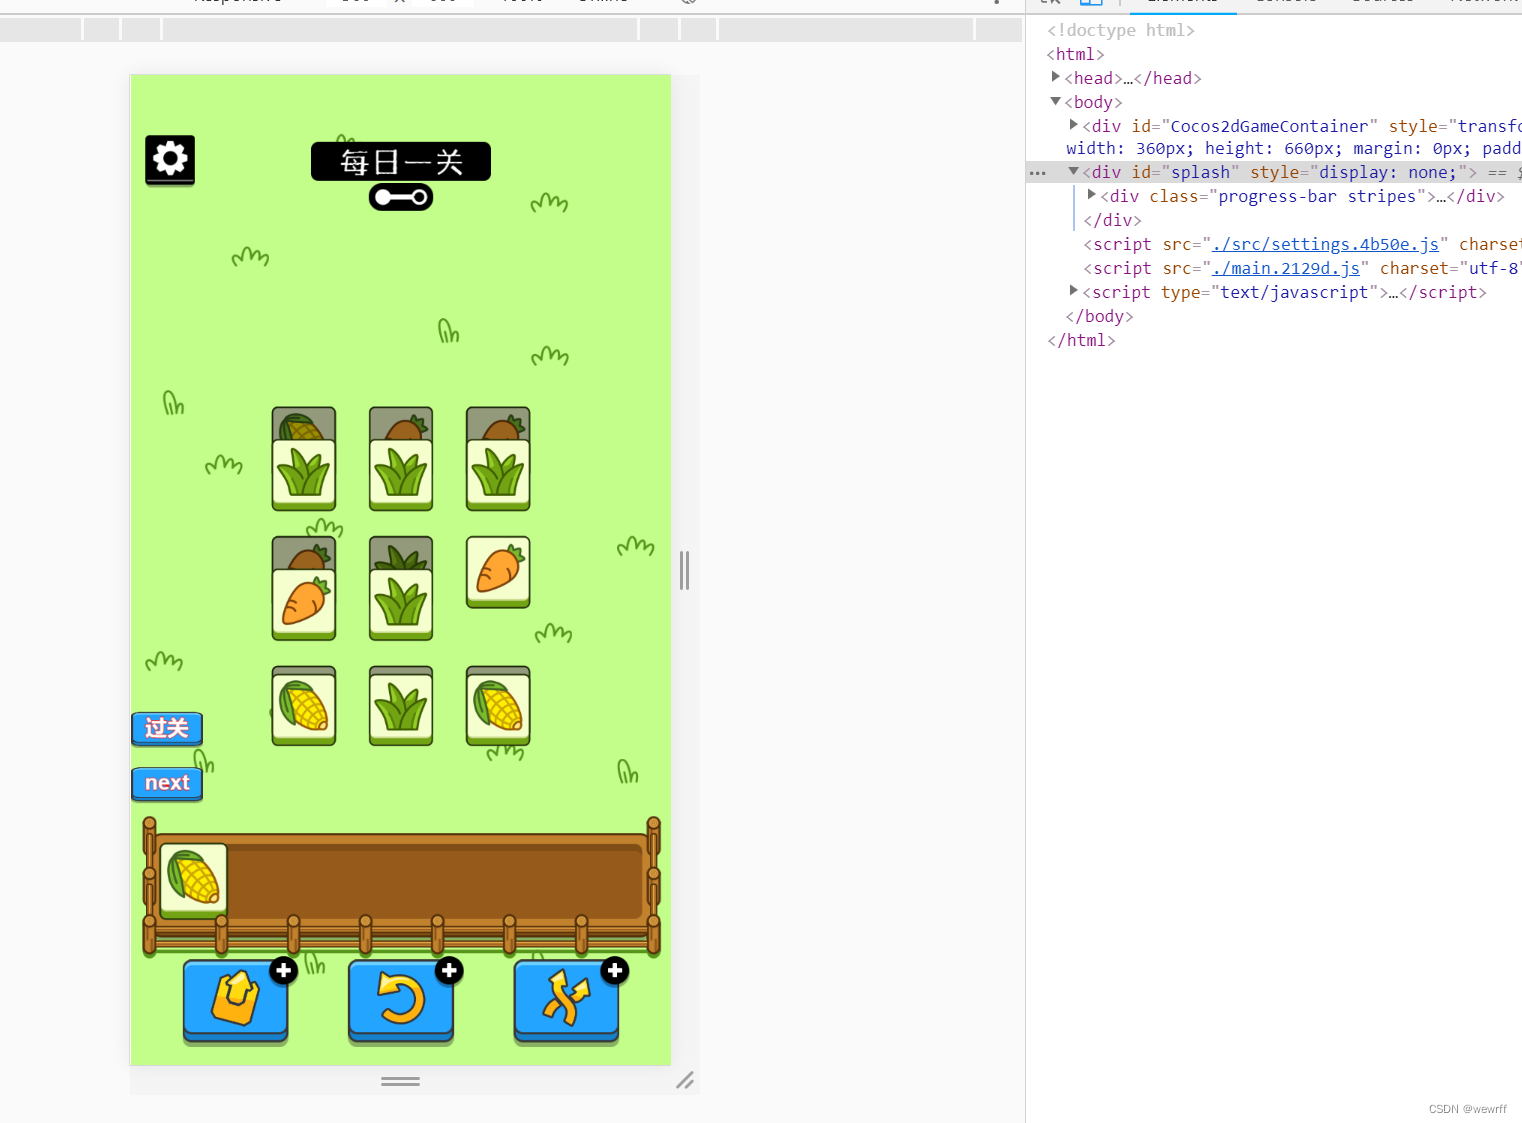Screen dimensions: 1522x1123
Task: Collapse the body element in DOM tree
Action: pyautogui.click(x=1055, y=101)
